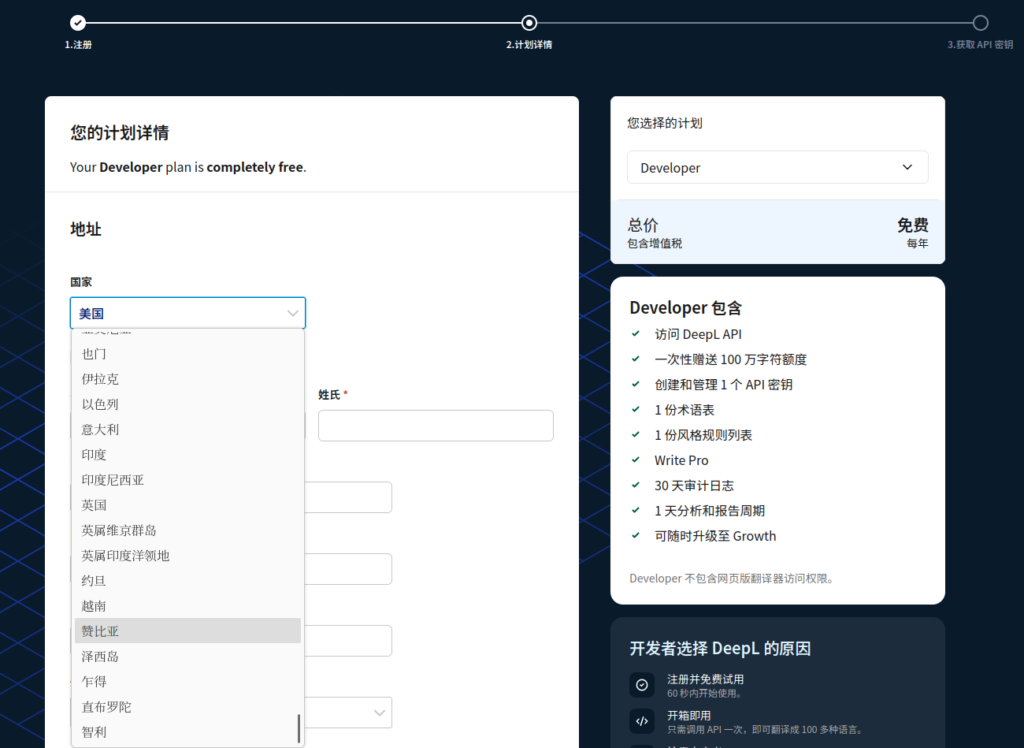Click the input field below the 姓氏 row
The width and height of the screenshot is (1024, 748).
tap(348, 497)
